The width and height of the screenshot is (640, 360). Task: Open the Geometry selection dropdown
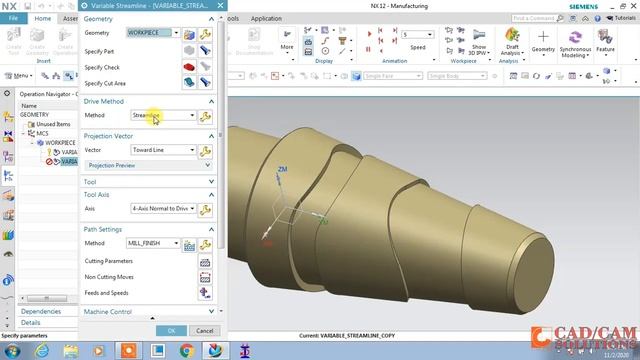tap(176, 33)
